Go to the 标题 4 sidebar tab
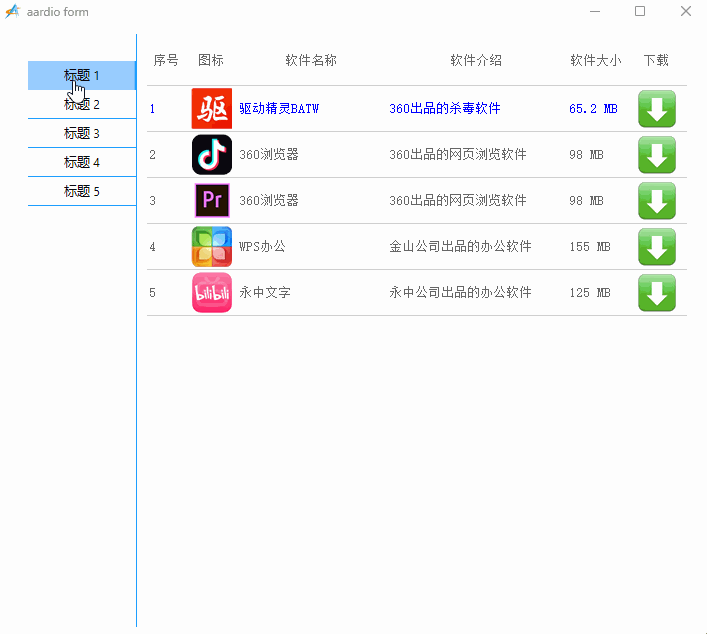 82,162
